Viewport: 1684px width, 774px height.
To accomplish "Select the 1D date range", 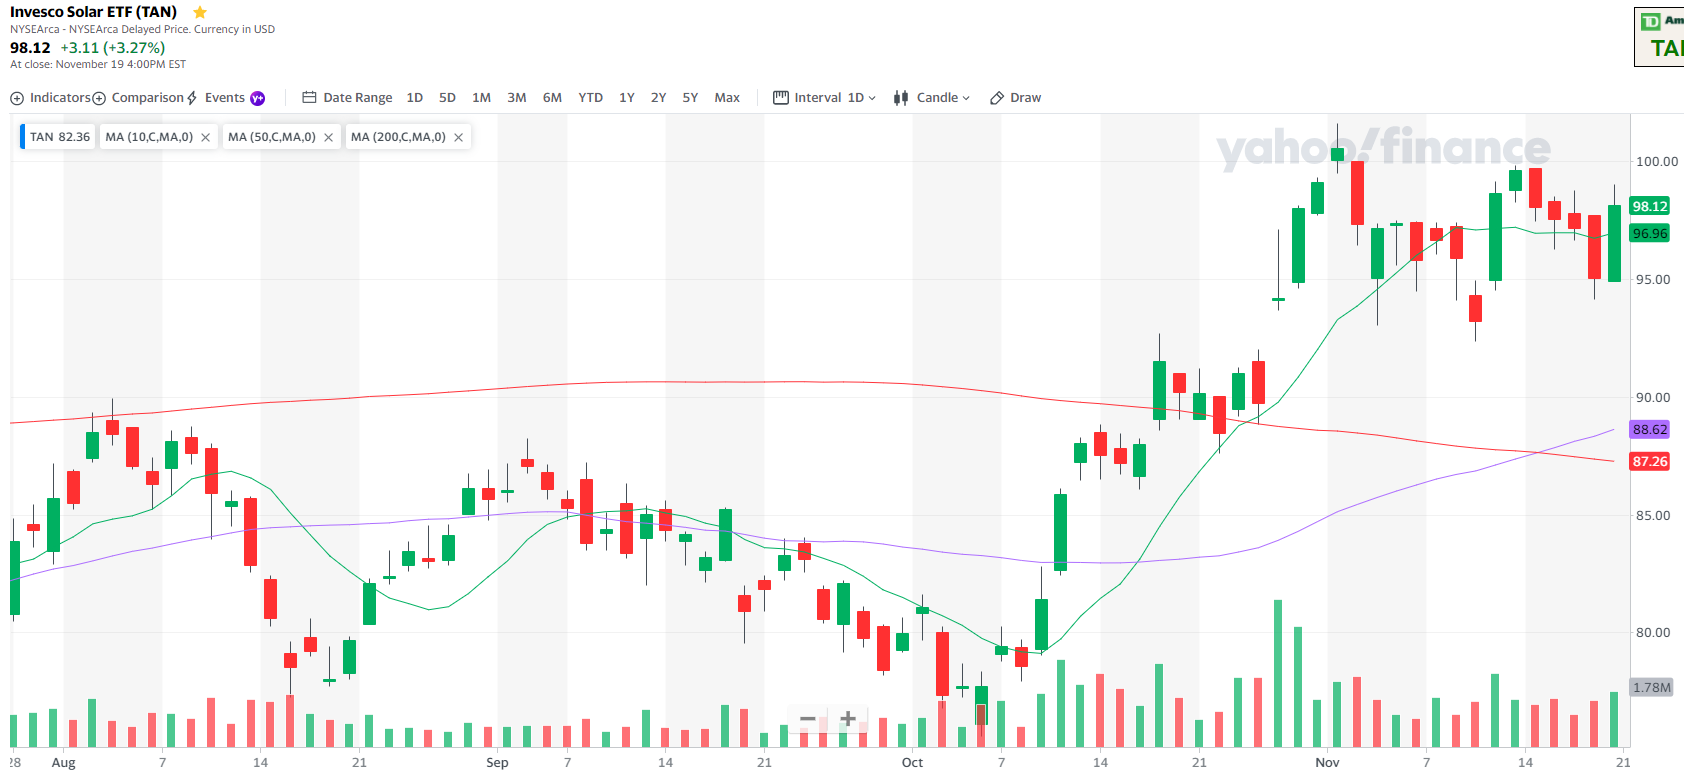I will tap(414, 98).
